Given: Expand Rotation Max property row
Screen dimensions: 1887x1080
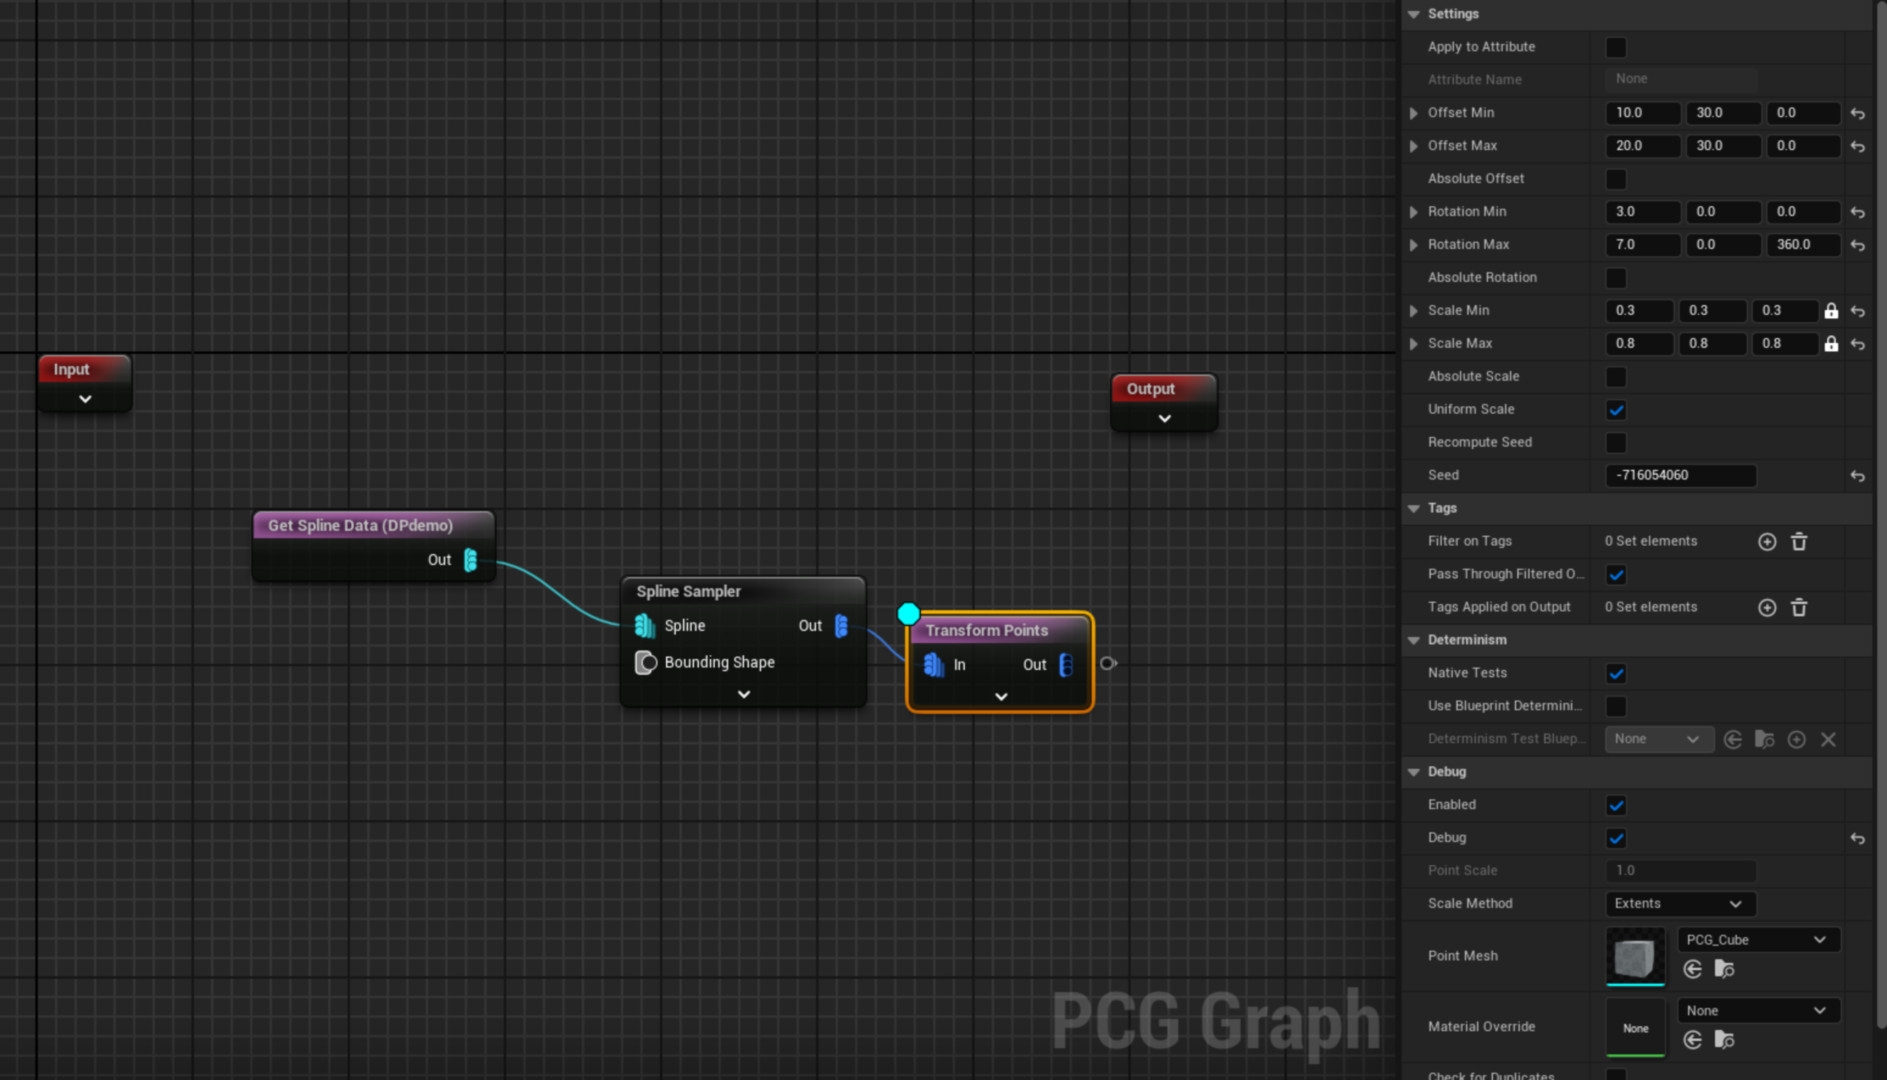Looking at the screenshot, I should pyautogui.click(x=1413, y=245).
